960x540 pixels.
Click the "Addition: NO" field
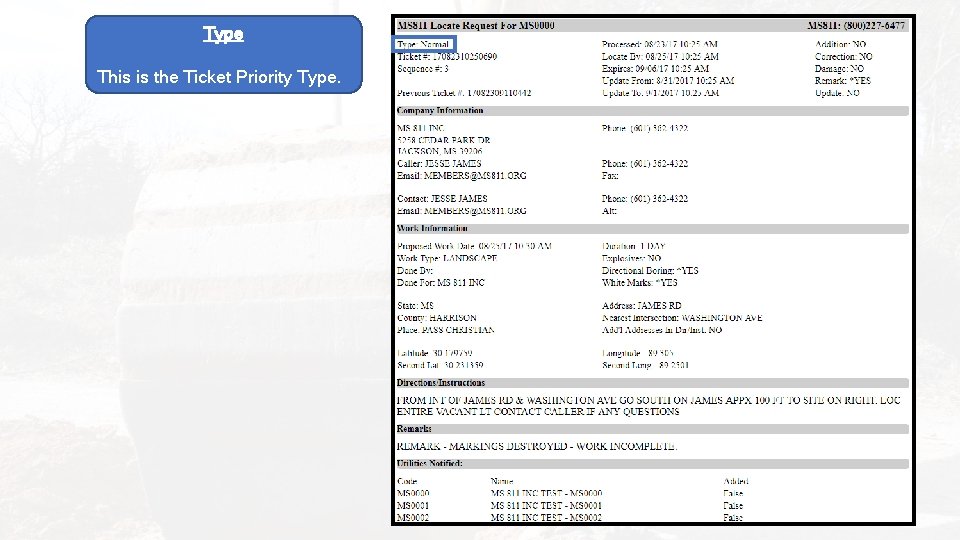coord(840,44)
